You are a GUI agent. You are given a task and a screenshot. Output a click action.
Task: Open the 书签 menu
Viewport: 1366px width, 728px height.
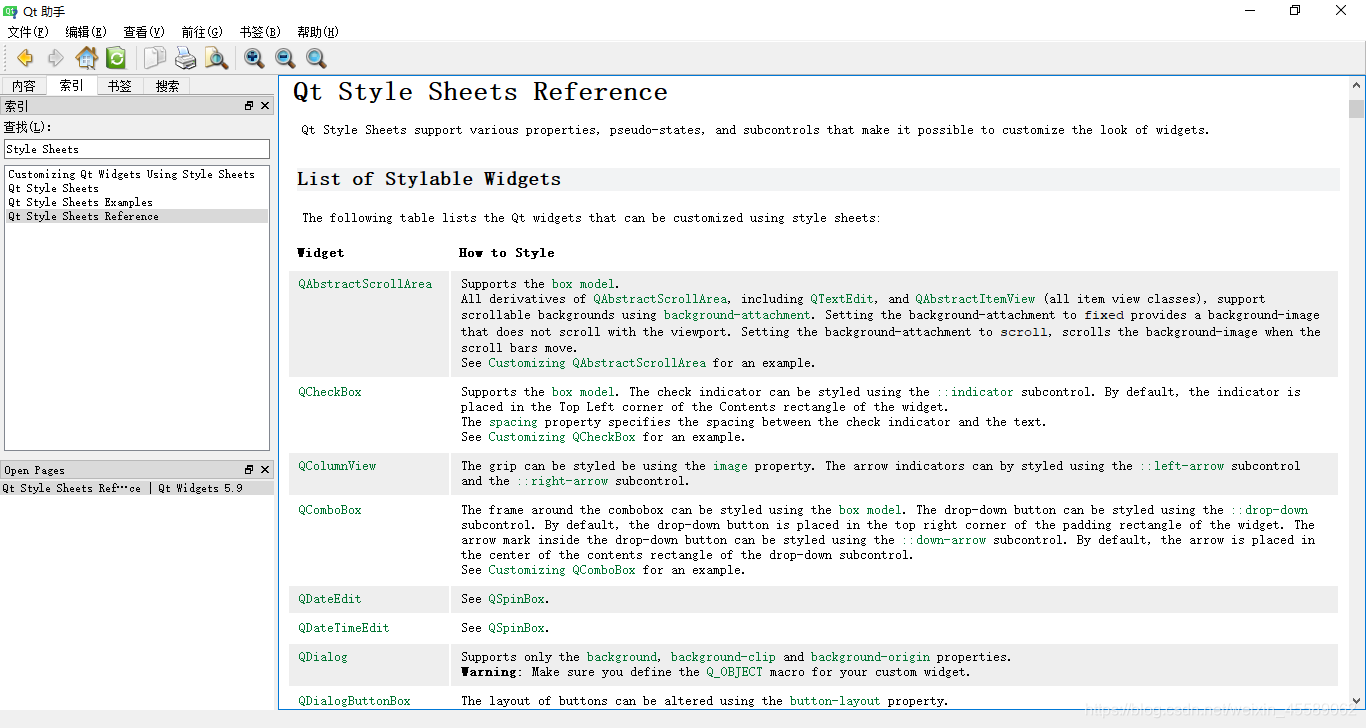pos(259,31)
